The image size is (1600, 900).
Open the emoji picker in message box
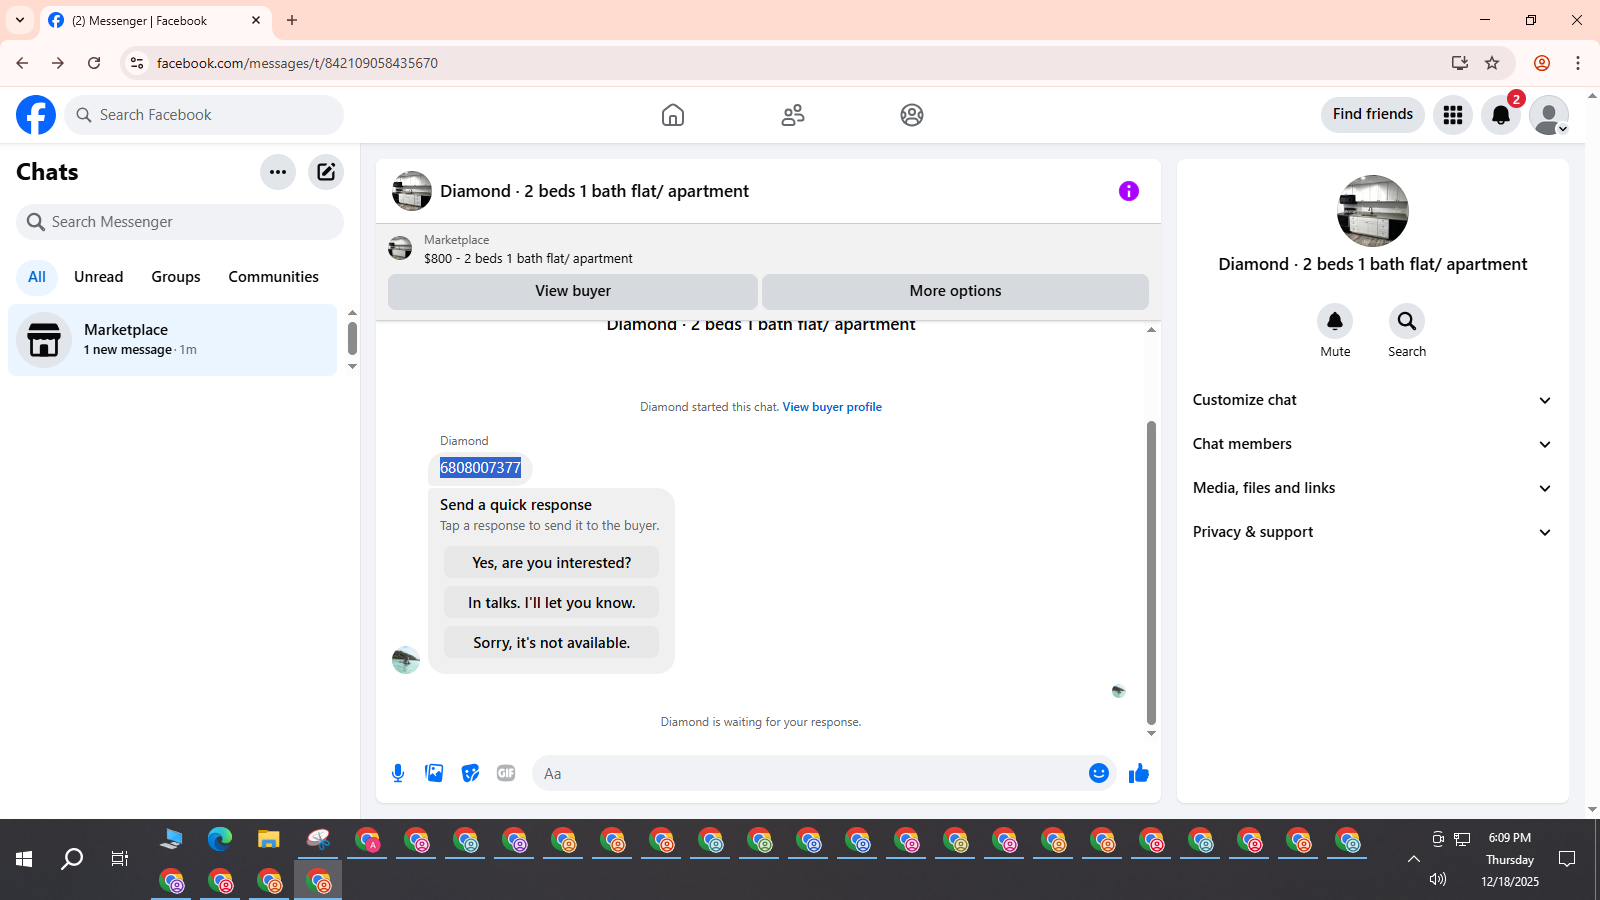pos(1099,773)
